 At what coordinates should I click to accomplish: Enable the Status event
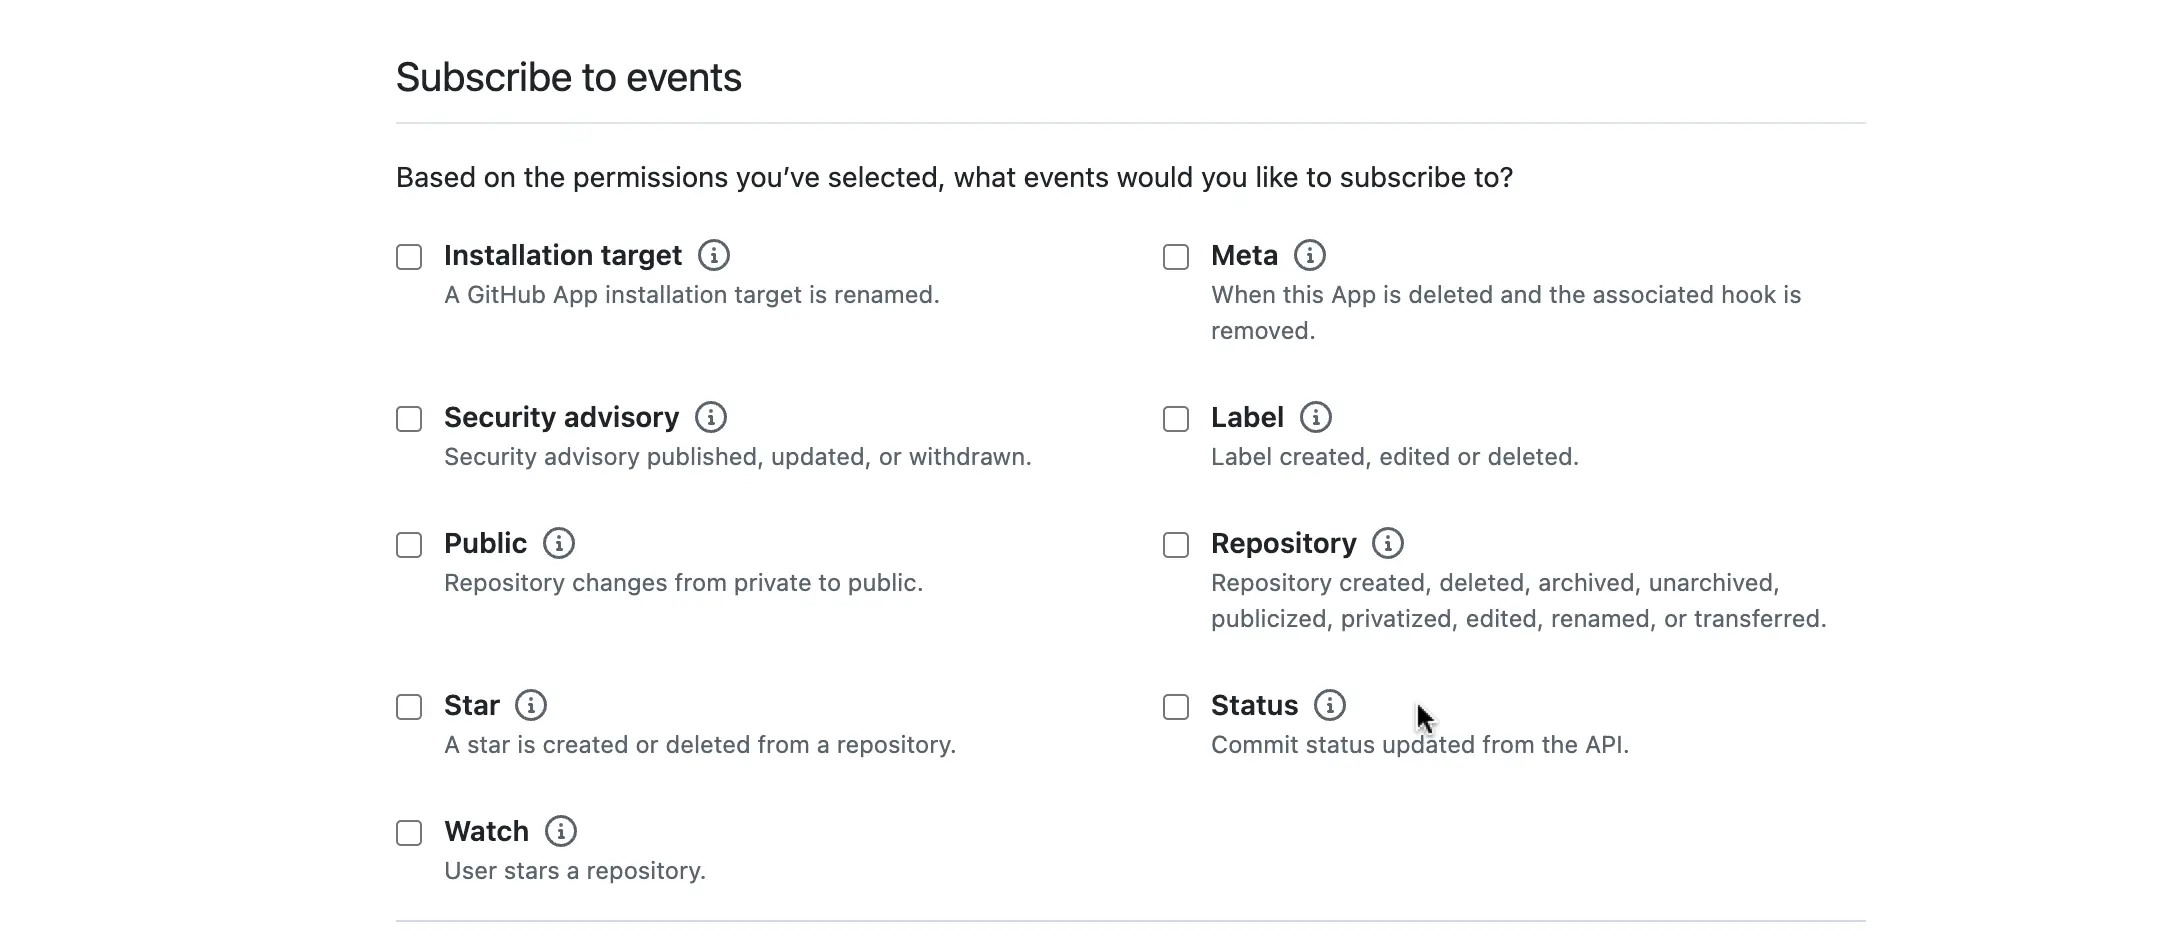coord(1174,707)
